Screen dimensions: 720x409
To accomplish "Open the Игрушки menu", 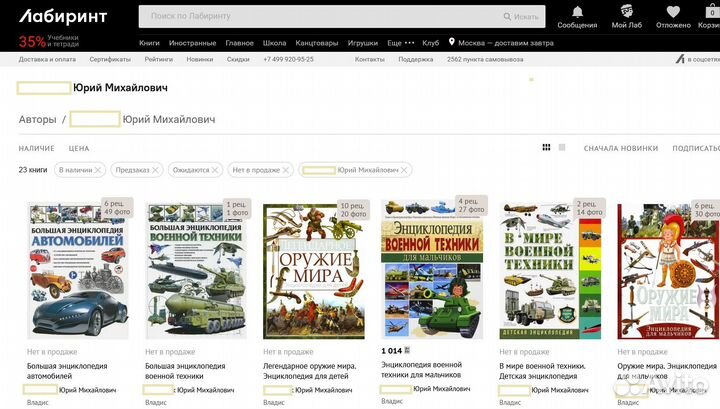I will pos(363,43).
